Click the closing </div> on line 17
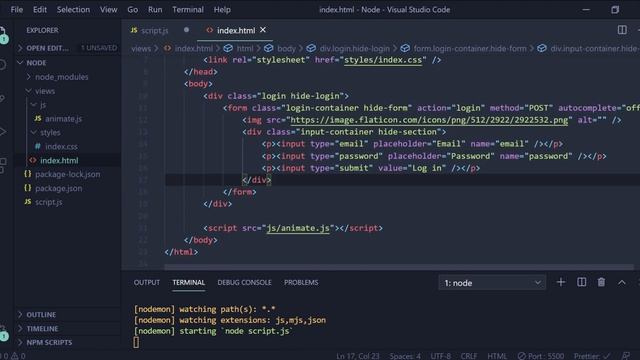Viewport: 640px width, 360px height. (x=256, y=180)
